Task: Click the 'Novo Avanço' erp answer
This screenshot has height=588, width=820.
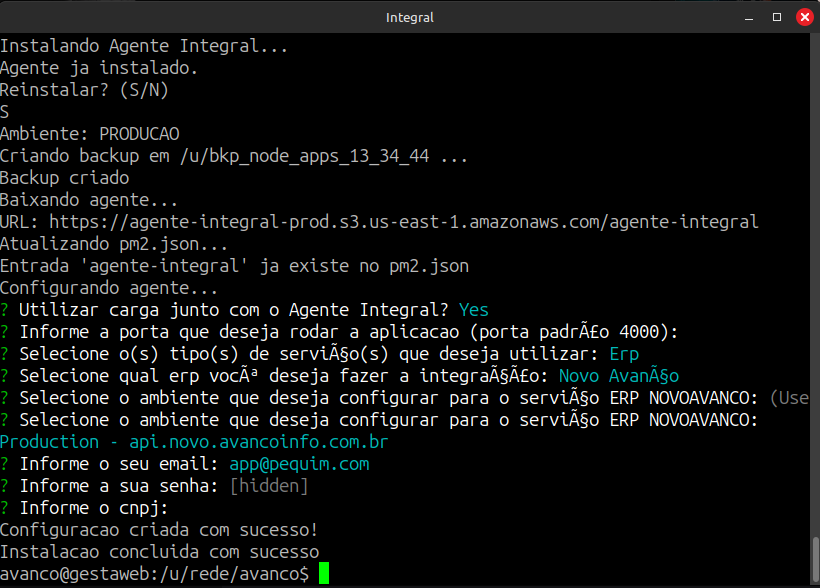Action: pyautogui.click(x=619, y=376)
